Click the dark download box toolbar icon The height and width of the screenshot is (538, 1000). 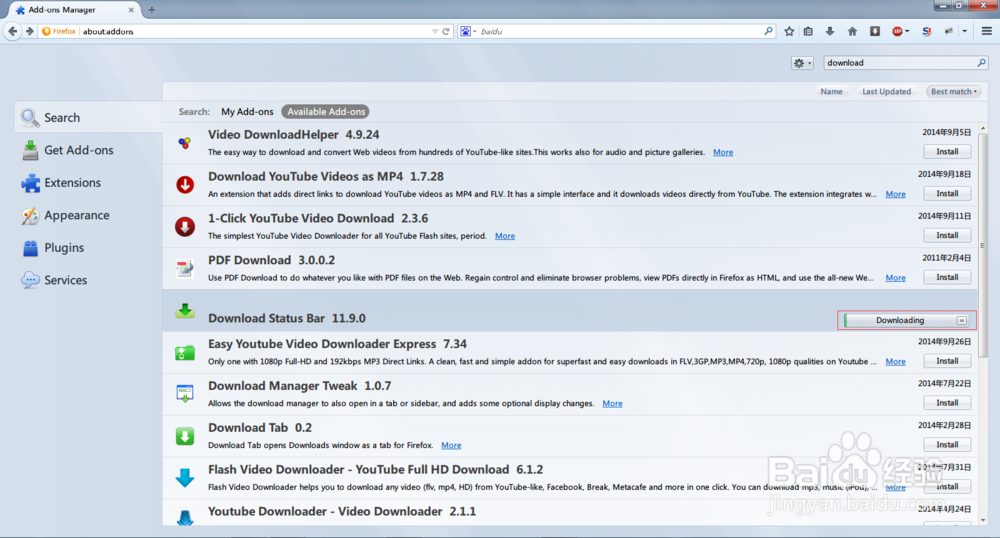point(875,31)
